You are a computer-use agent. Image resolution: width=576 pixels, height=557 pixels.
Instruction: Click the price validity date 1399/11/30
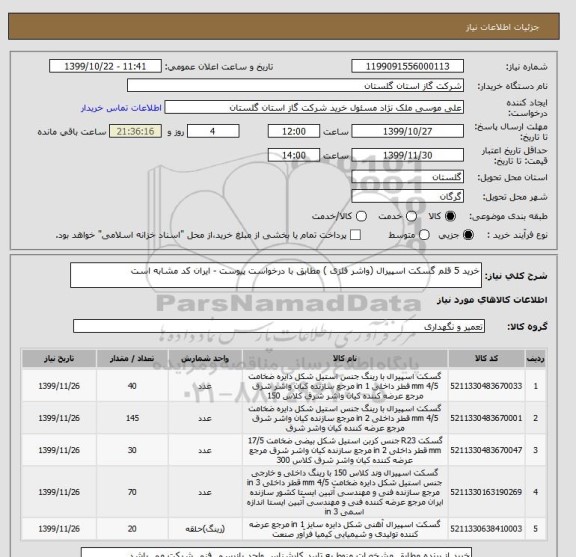point(407,155)
